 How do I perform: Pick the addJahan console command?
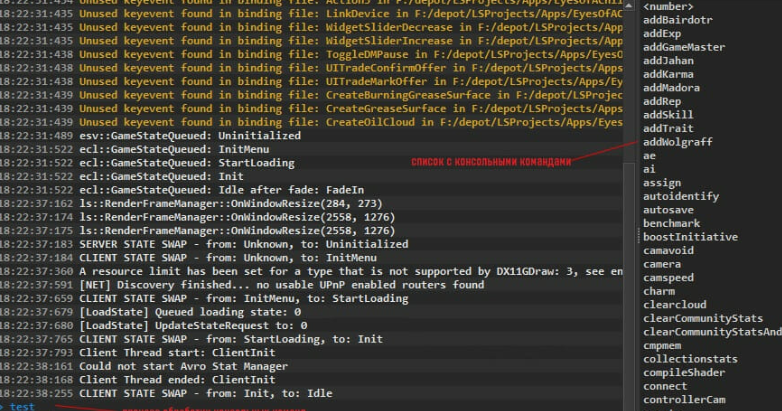click(668, 61)
